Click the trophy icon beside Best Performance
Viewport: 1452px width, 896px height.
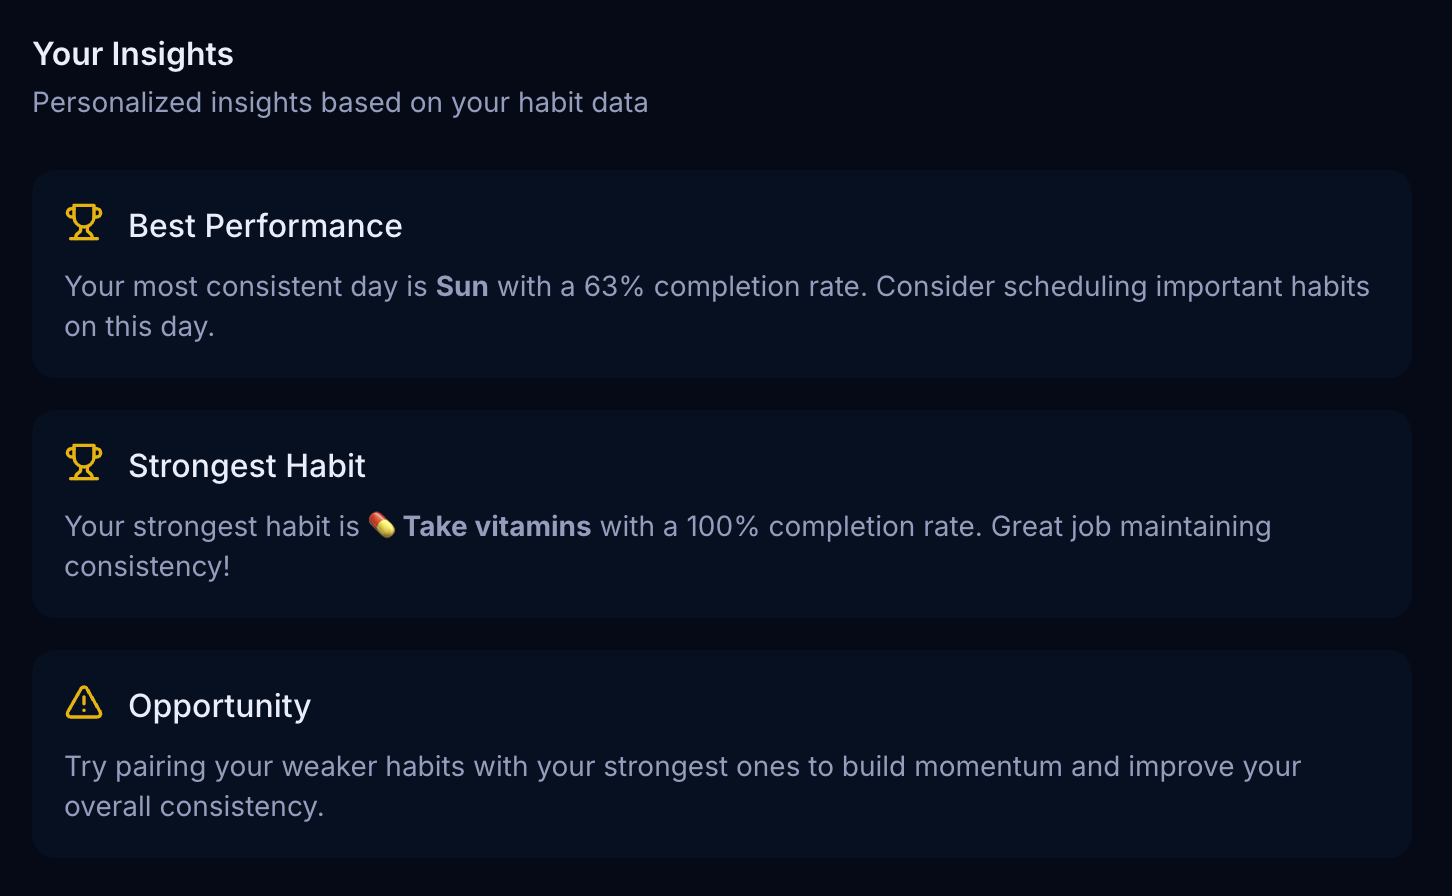(84, 223)
